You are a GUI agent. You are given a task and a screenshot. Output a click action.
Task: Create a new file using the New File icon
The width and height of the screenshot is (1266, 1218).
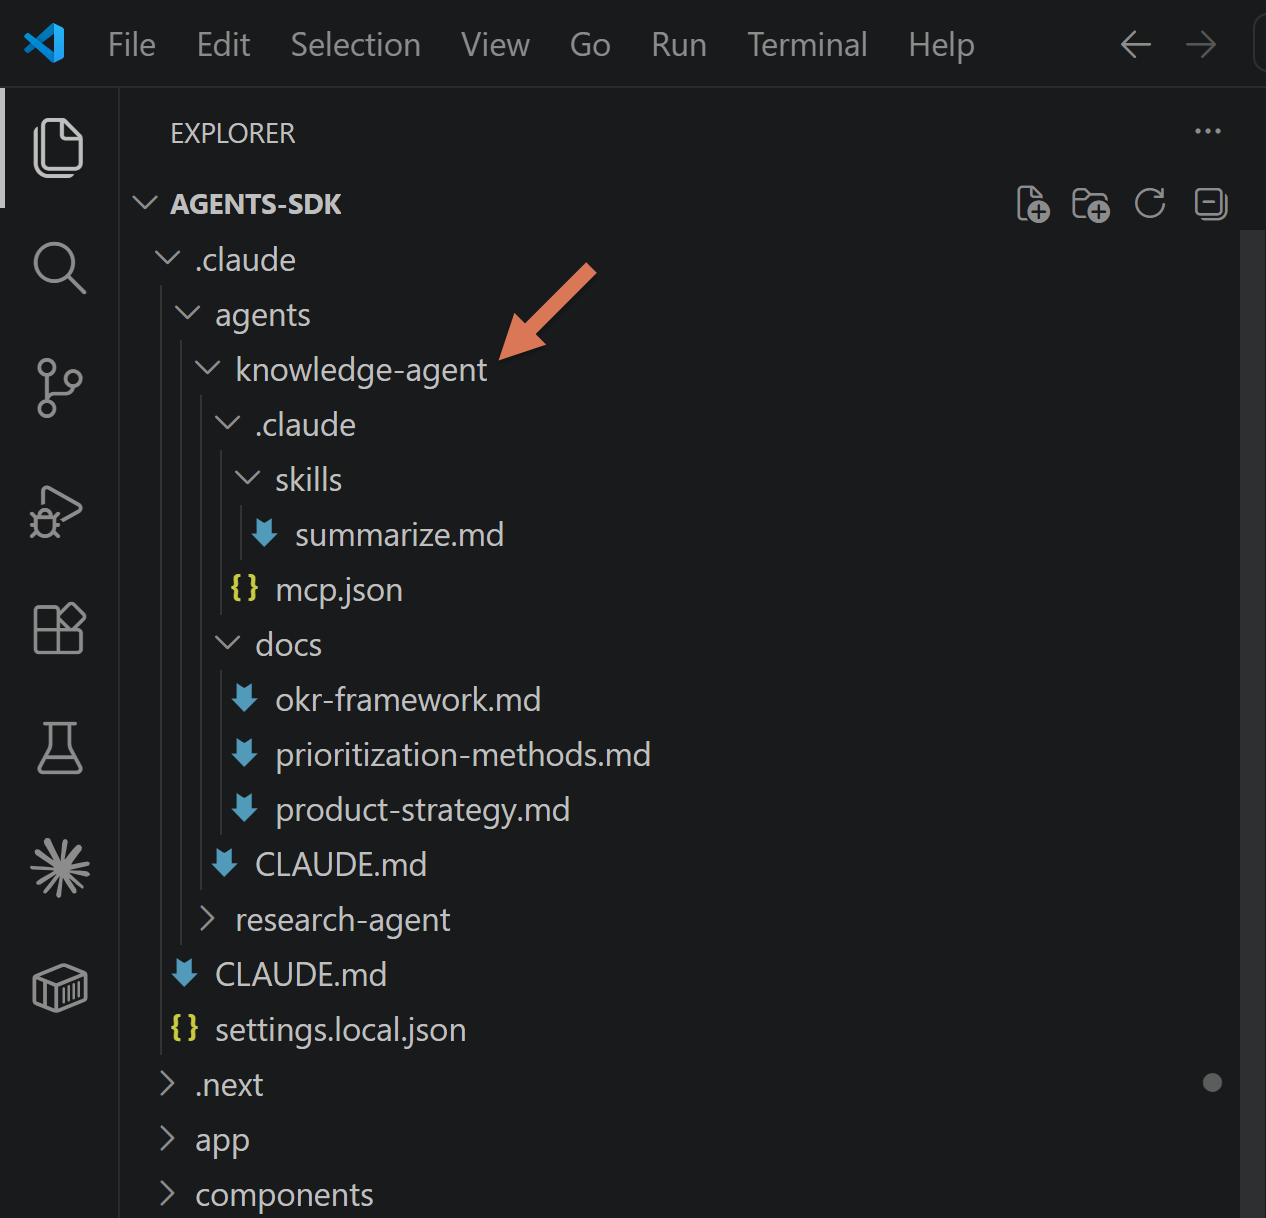tap(1033, 203)
